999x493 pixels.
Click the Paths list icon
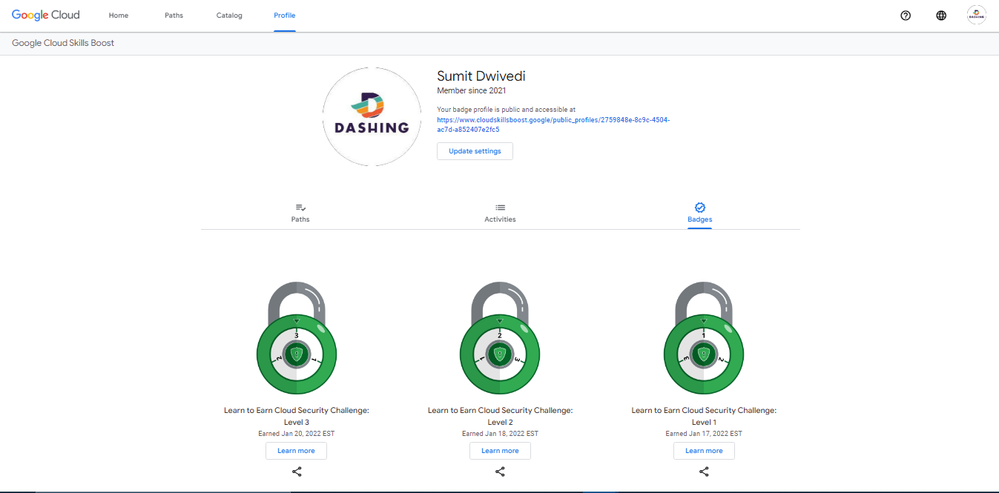click(x=301, y=208)
